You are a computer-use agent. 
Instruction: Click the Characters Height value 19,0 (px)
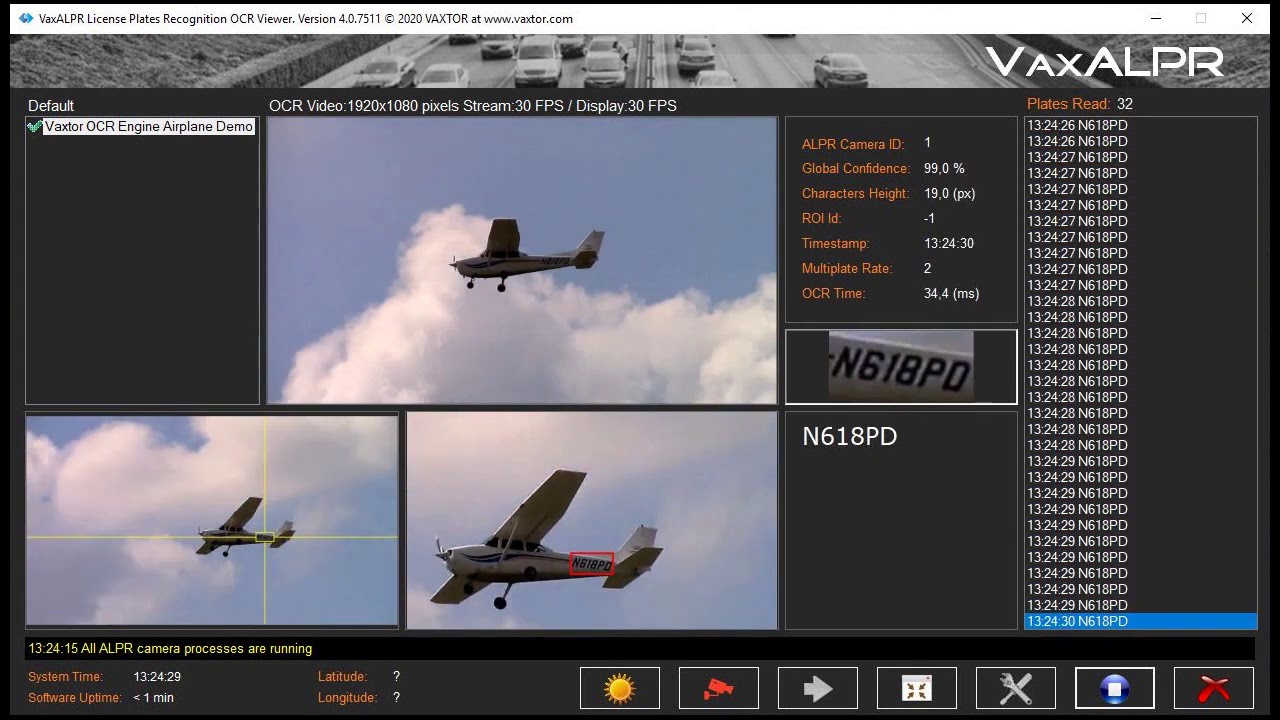949,193
